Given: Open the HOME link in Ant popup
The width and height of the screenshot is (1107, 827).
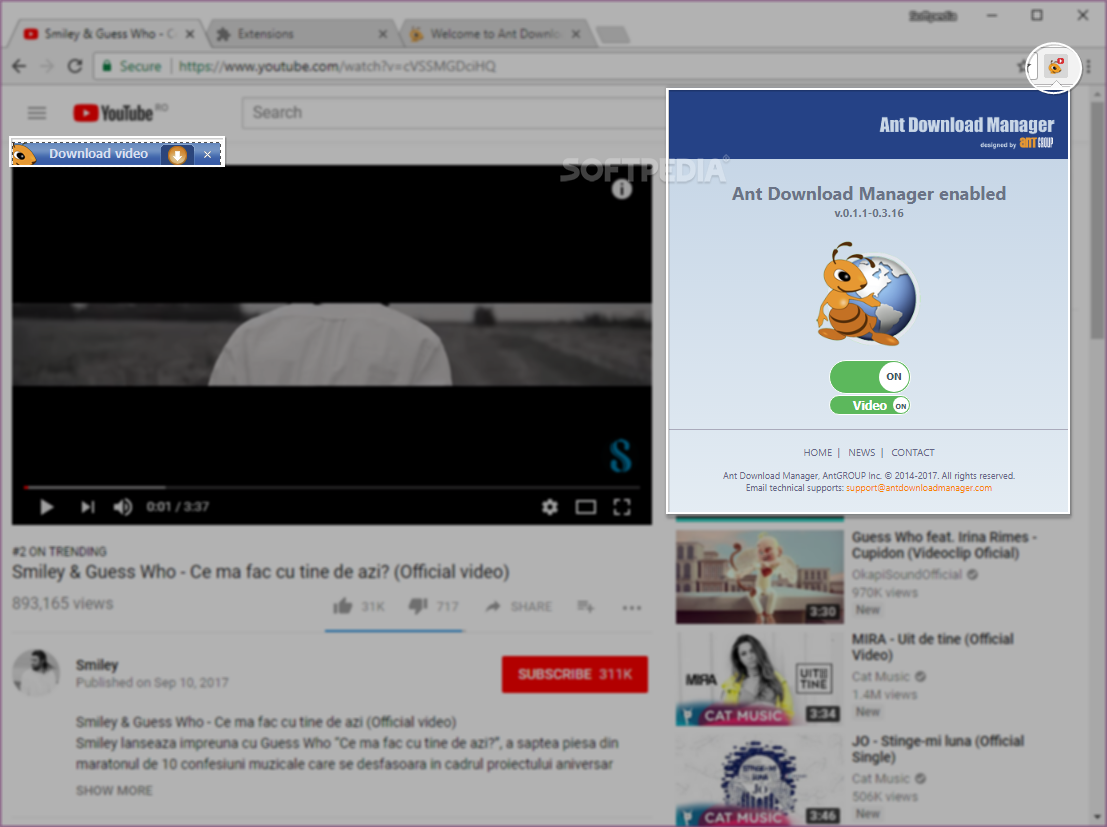Looking at the screenshot, I should click(818, 453).
